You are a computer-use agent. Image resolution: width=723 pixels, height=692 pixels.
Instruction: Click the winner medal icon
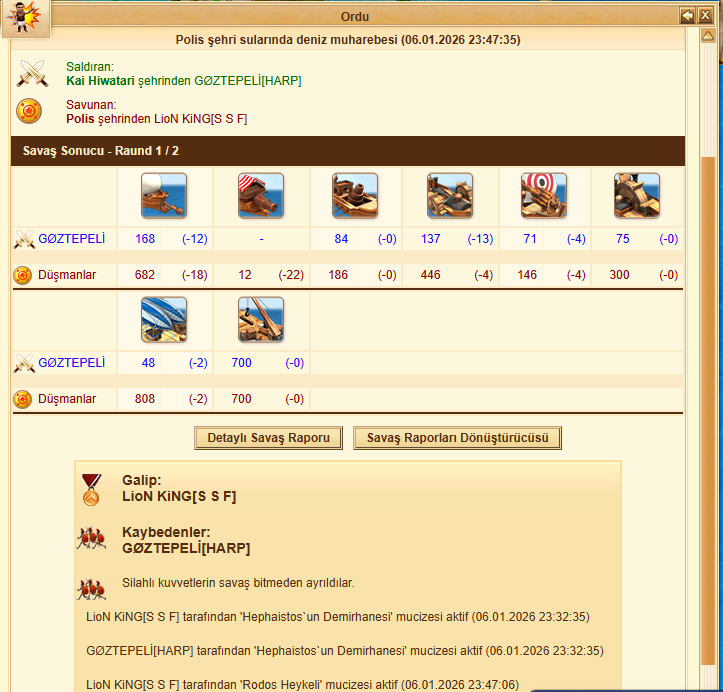tap(91, 490)
